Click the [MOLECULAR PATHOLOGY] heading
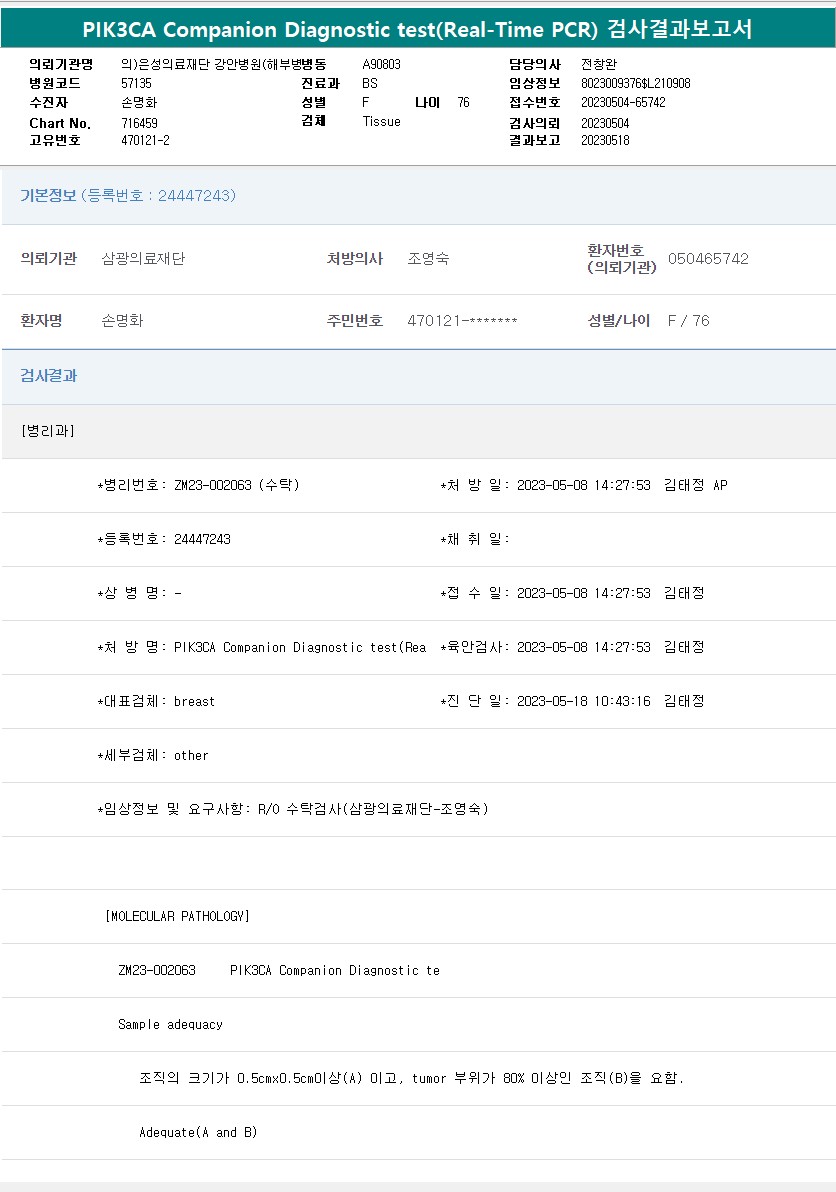 tap(177, 916)
